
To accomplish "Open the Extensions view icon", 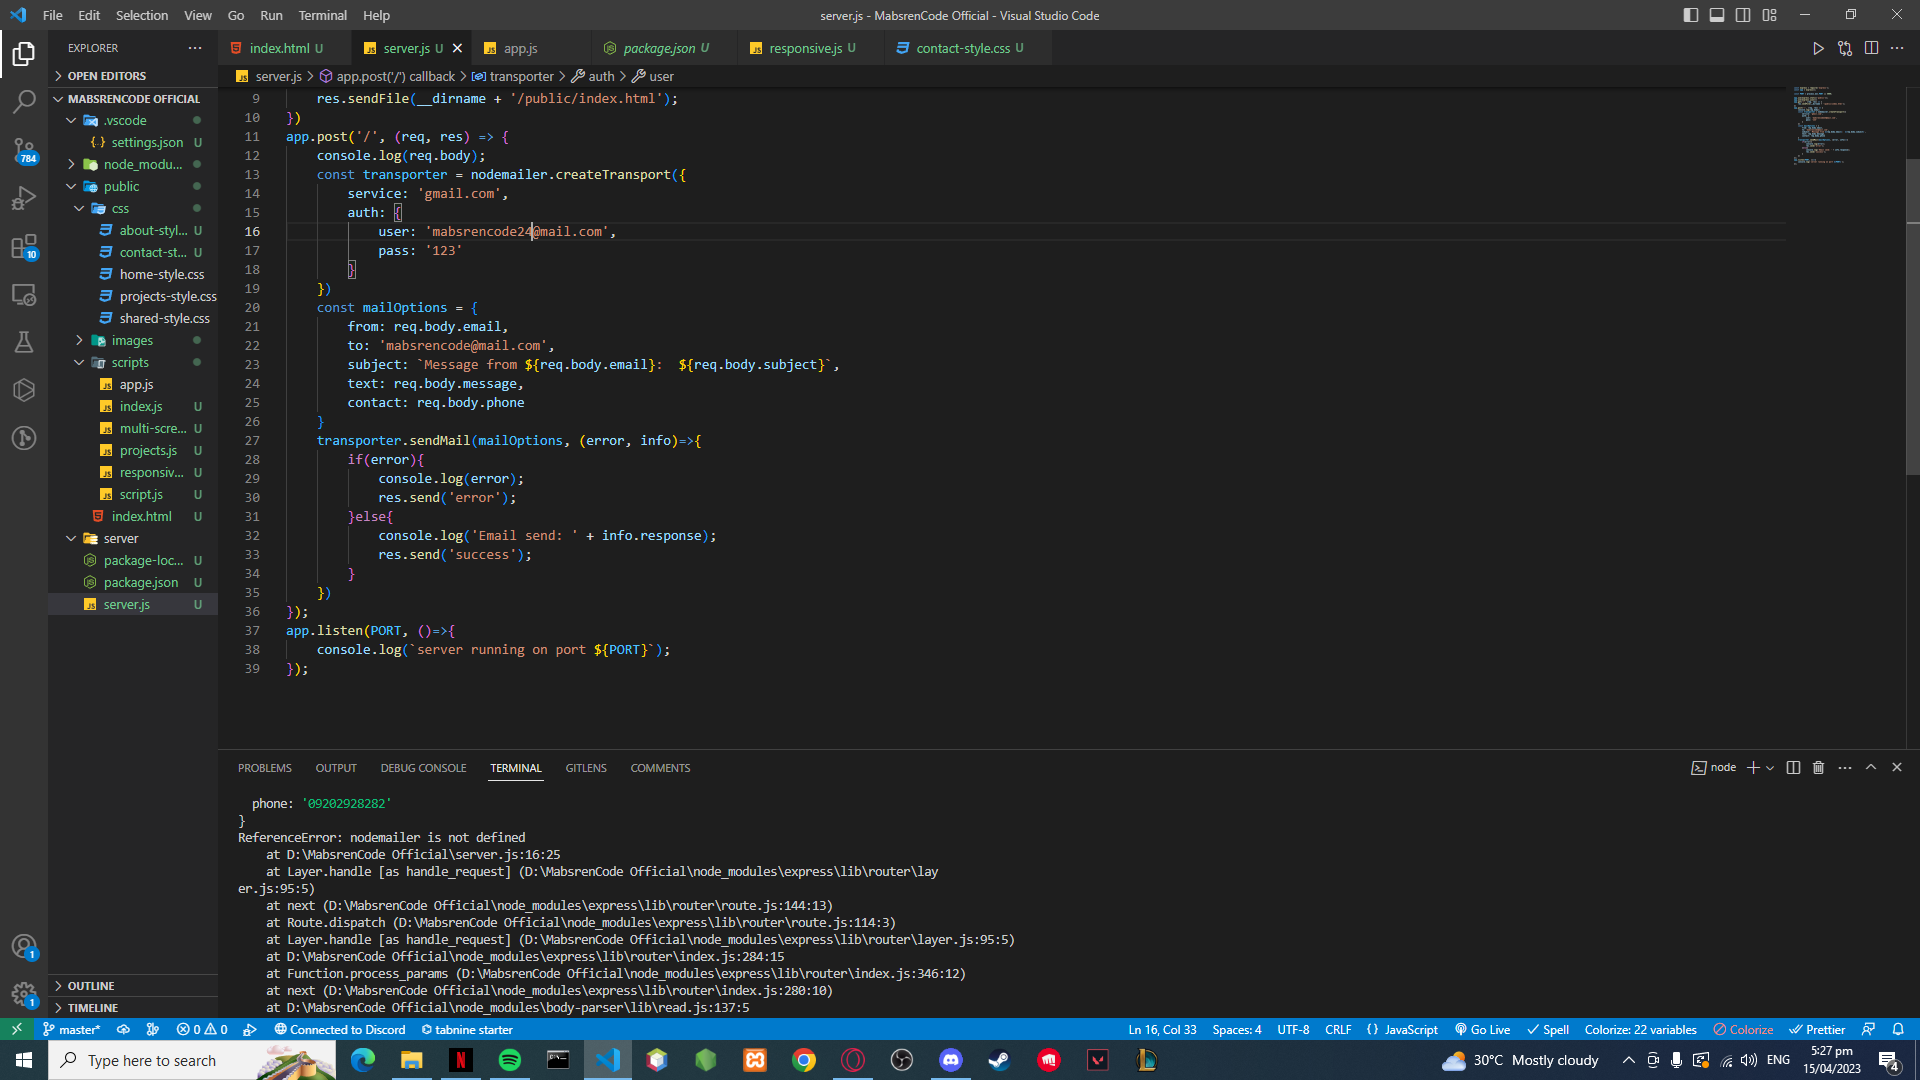I will coord(24,246).
